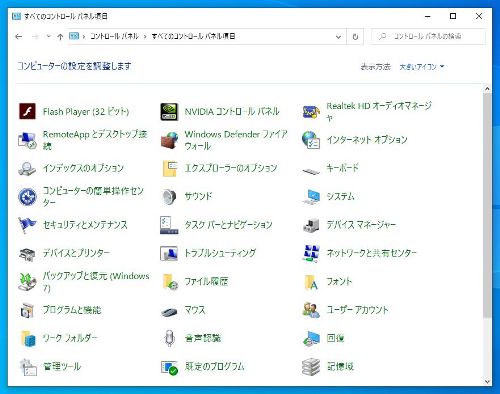
Task: Click the chevron after コントロール パネル breadcrumb
Action: pyautogui.click(x=145, y=36)
